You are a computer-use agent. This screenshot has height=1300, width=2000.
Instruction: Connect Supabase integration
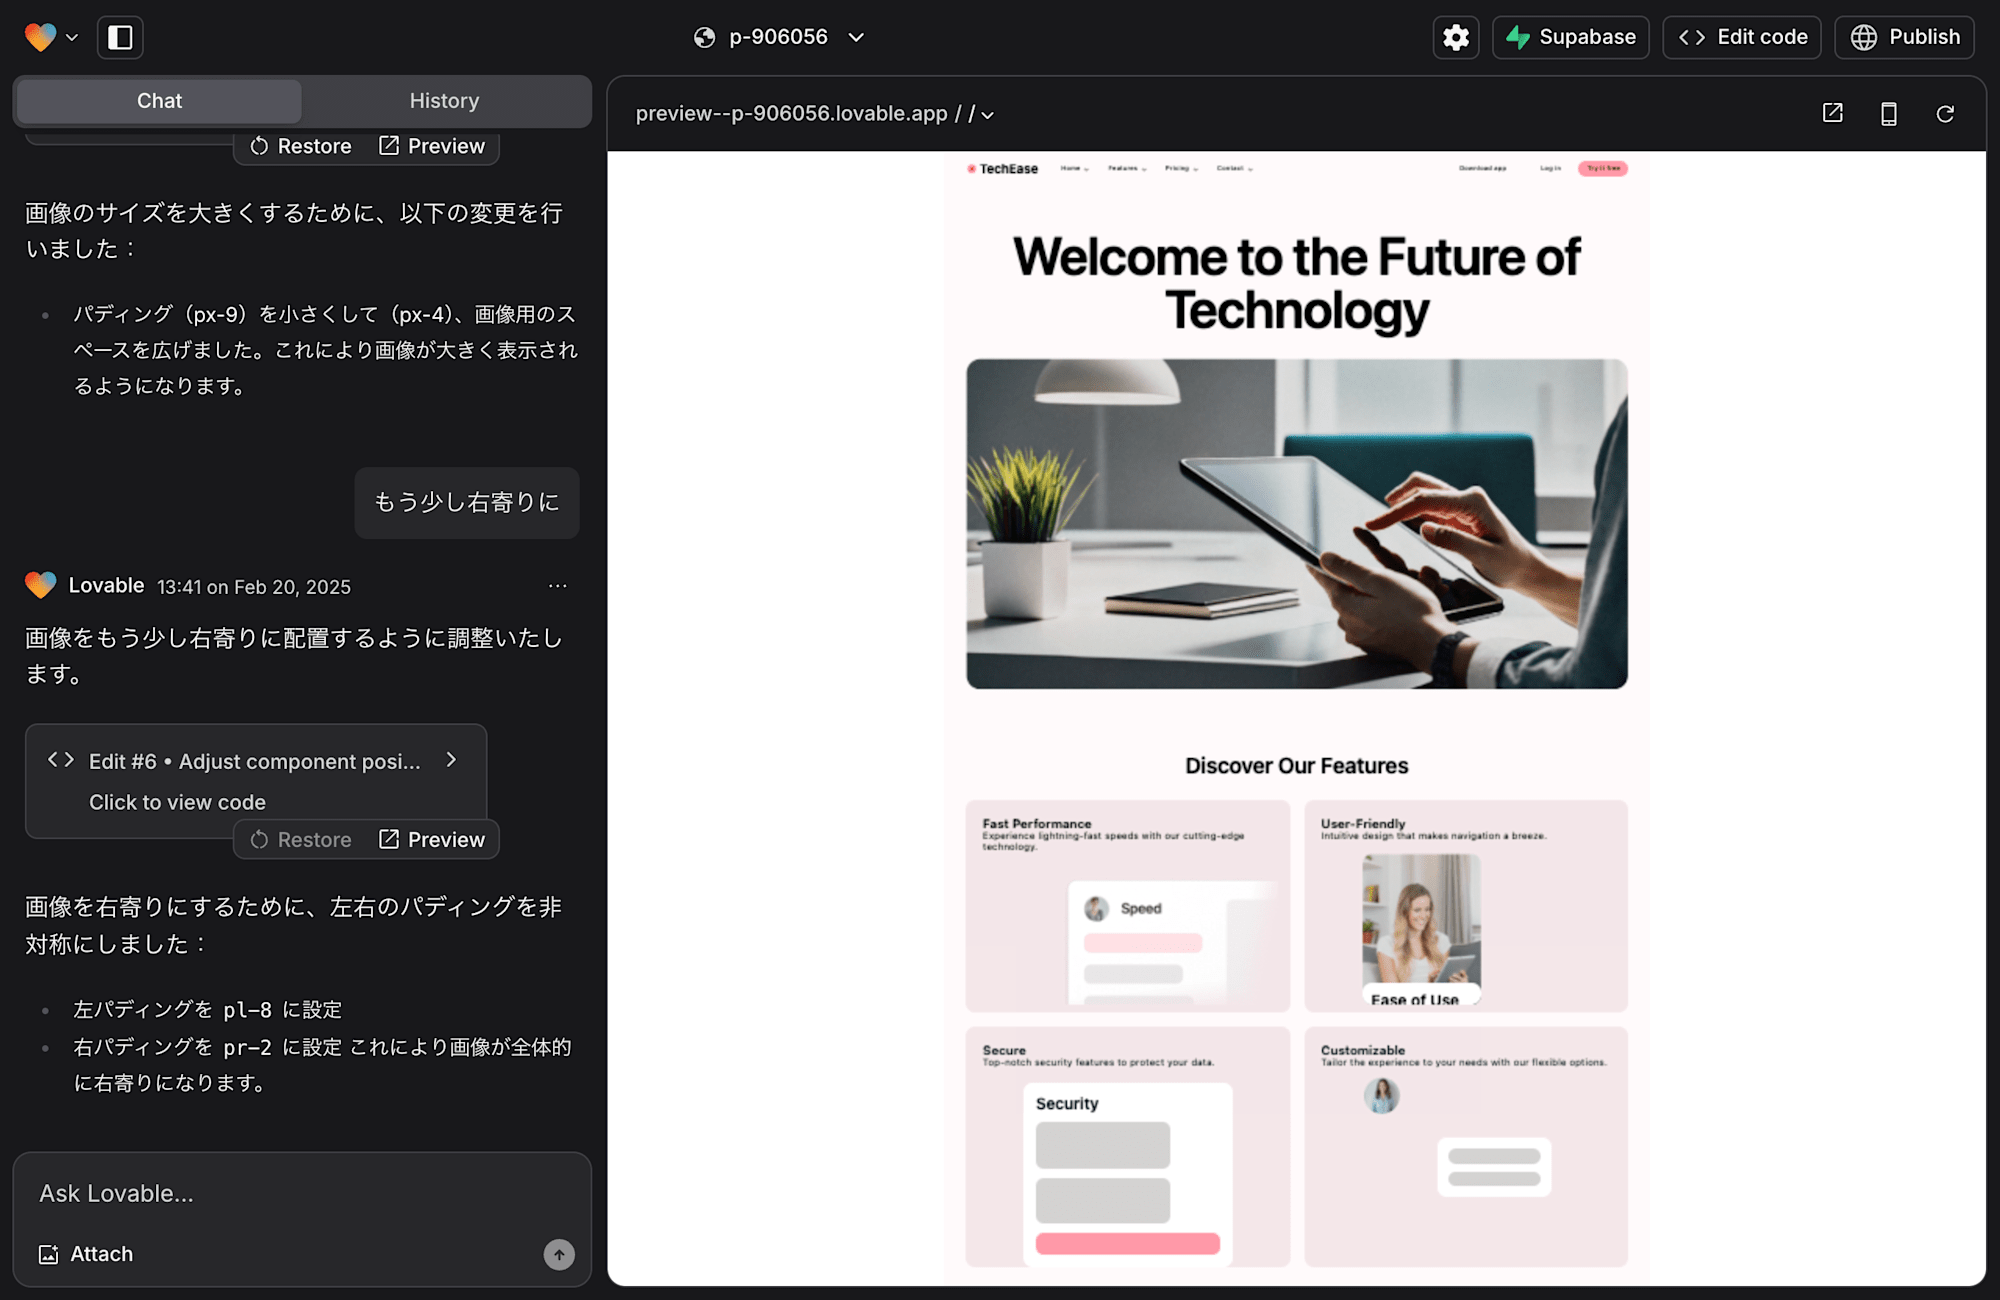tap(1571, 37)
